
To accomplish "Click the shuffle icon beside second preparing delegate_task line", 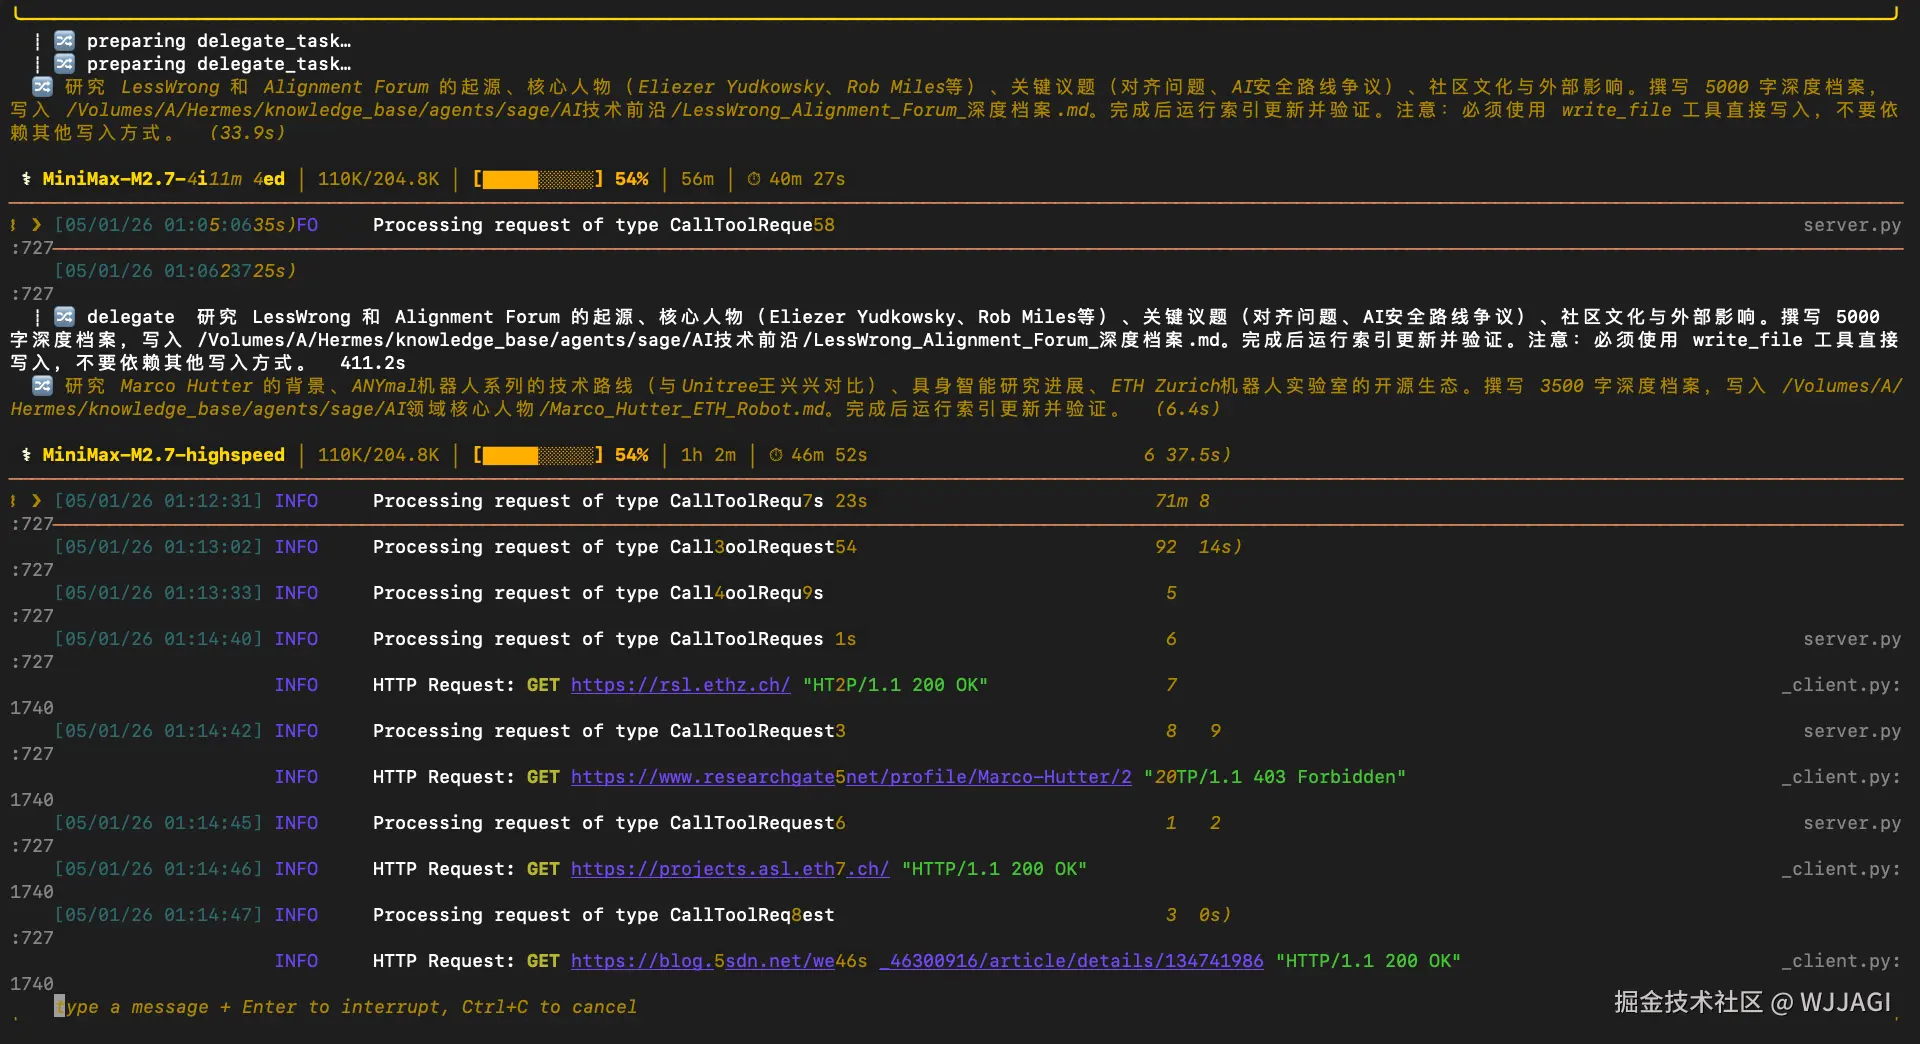I will coord(64,64).
